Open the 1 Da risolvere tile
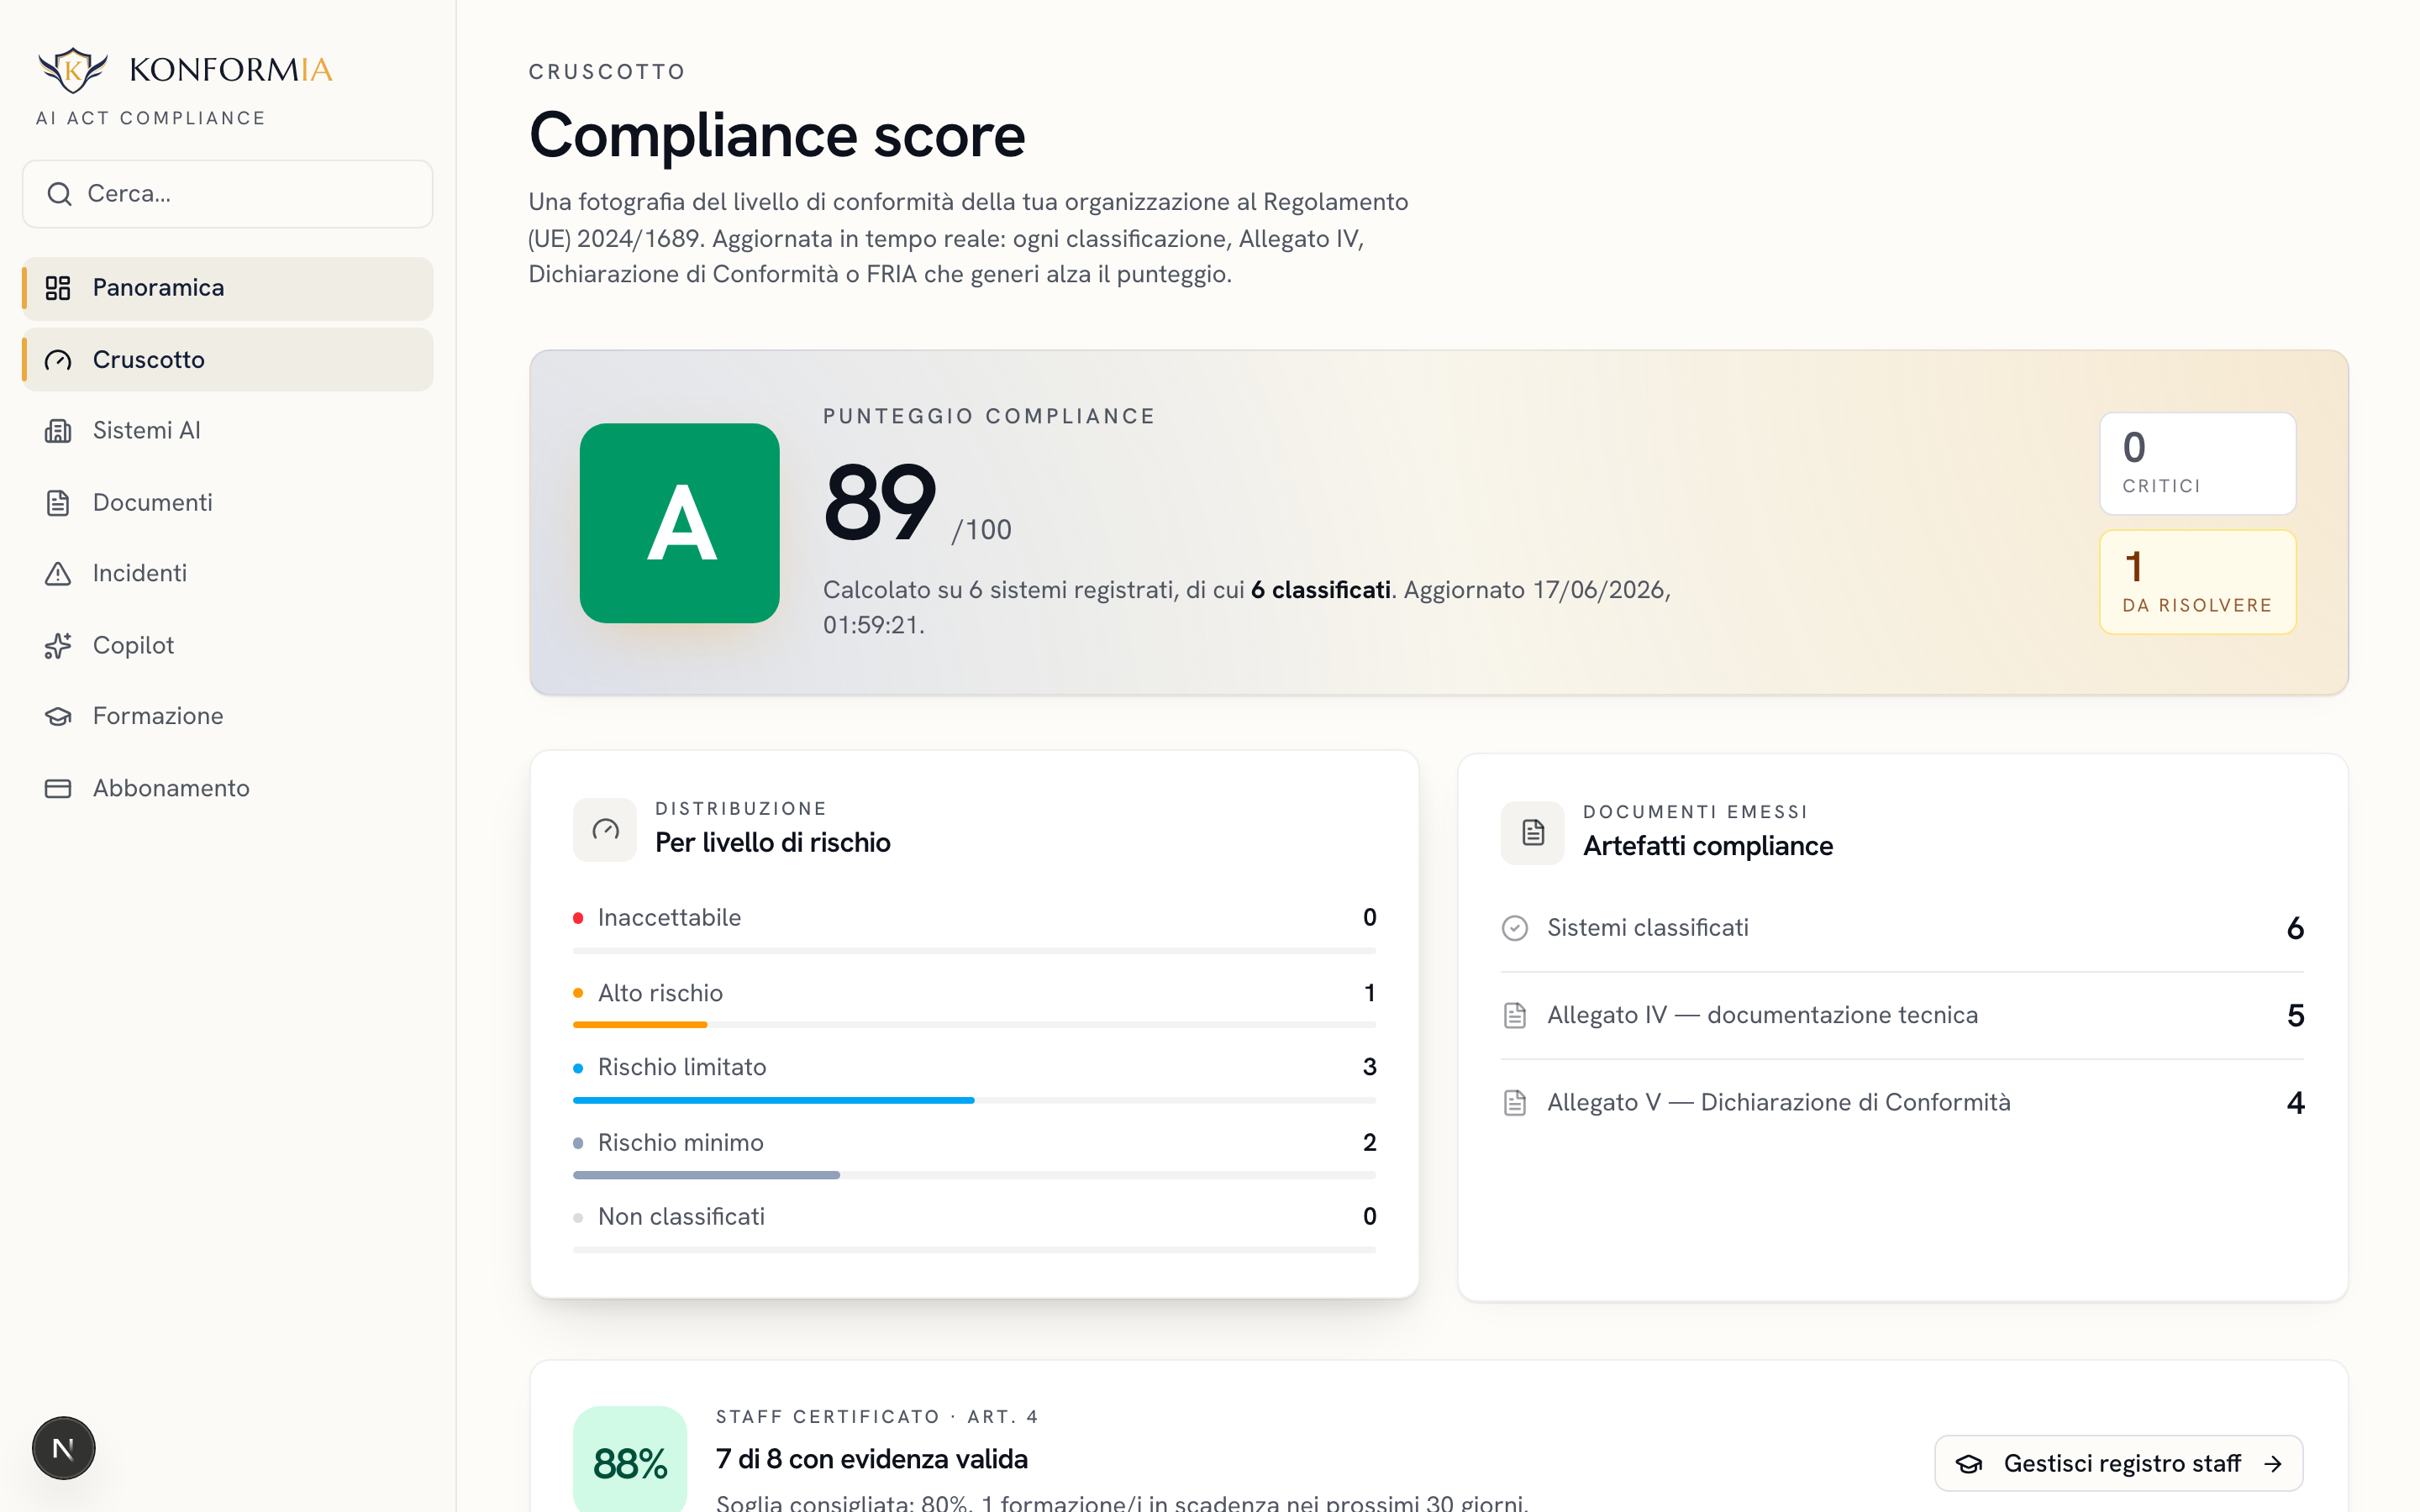This screenshot has height=1512, width=2420. (2197, 582)
